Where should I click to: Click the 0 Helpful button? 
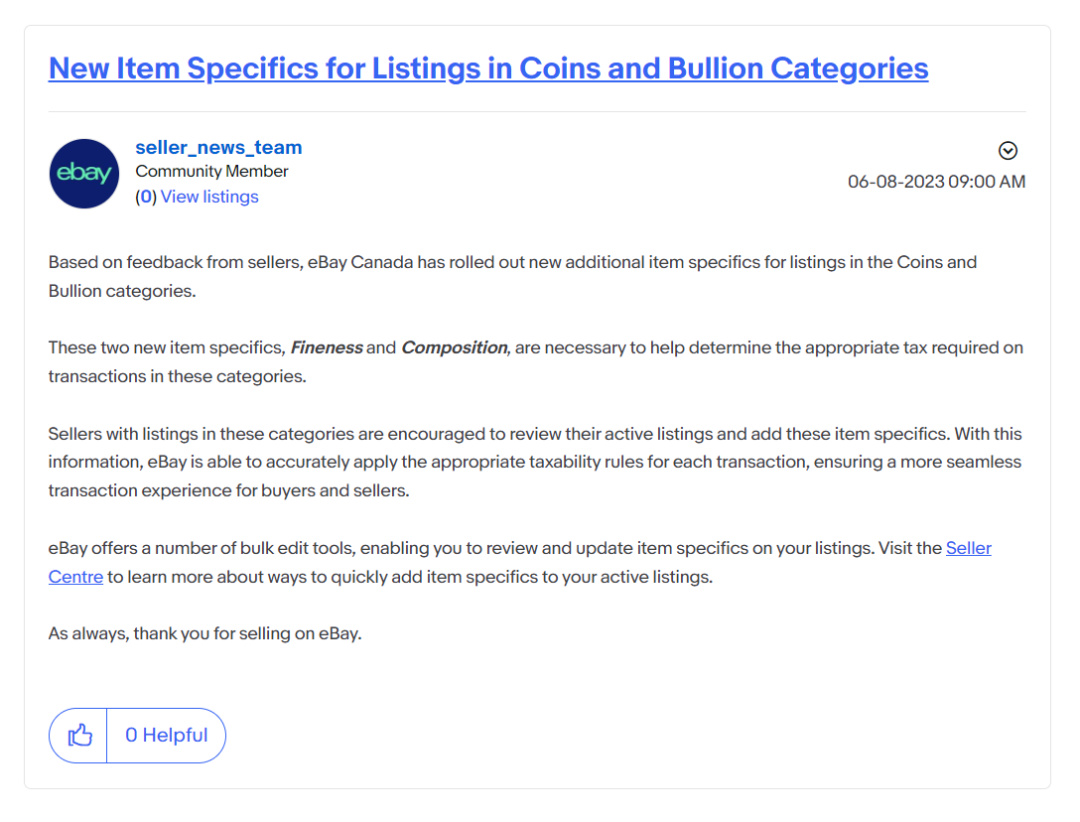(166, 736)
